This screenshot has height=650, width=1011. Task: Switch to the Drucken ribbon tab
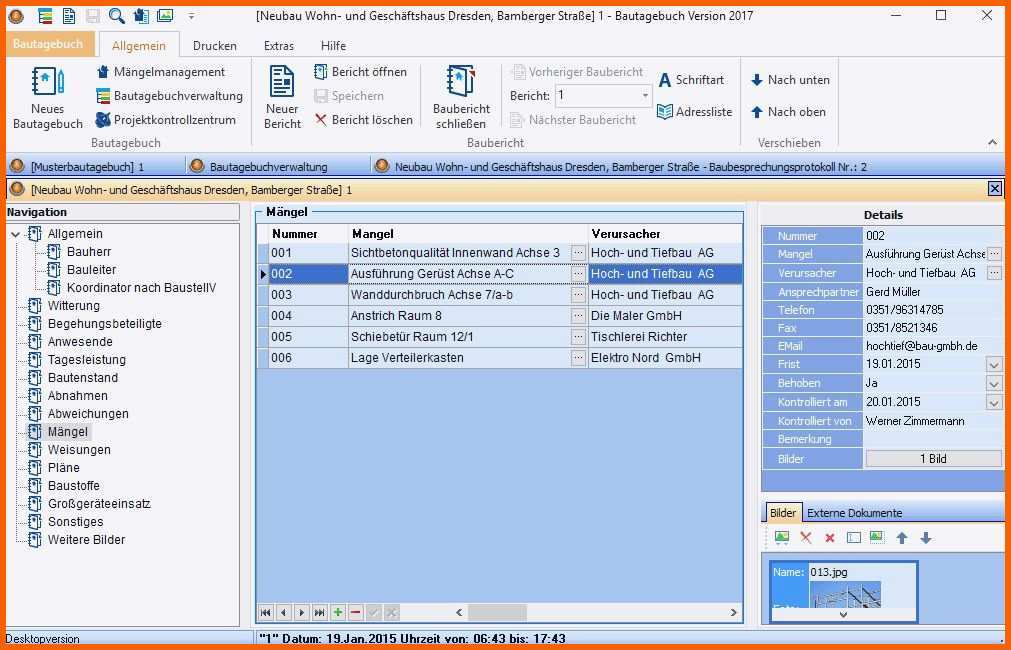[x=214, y=46]
